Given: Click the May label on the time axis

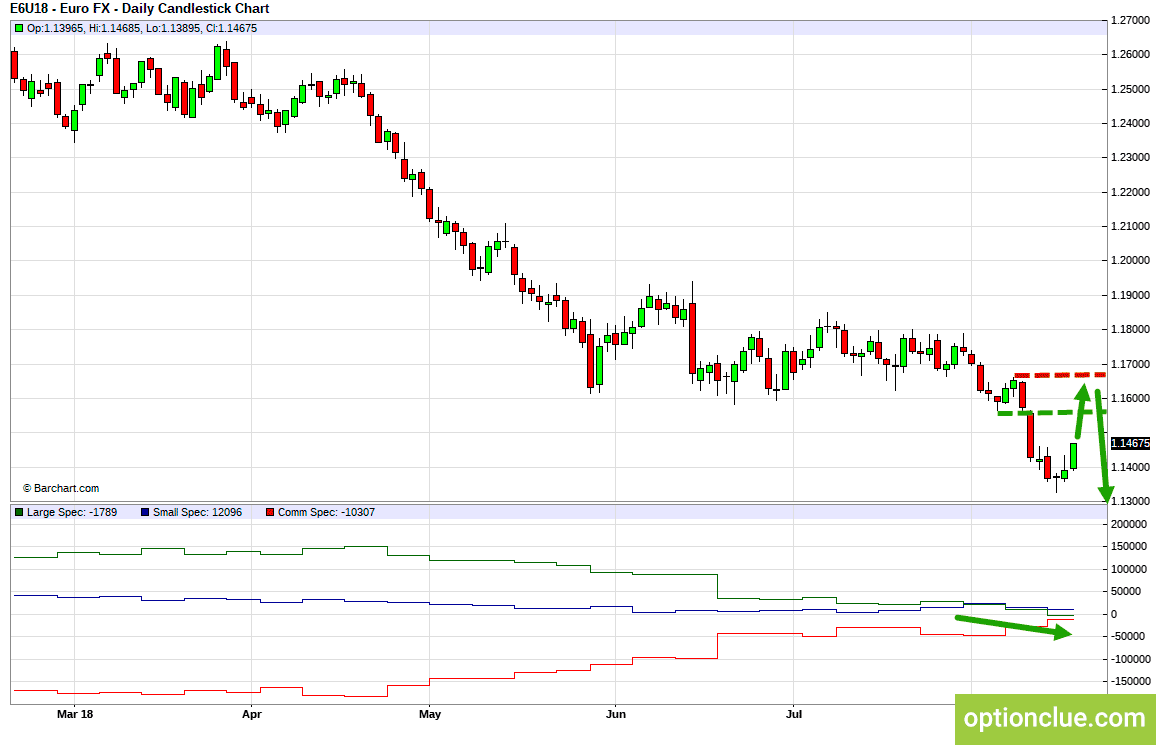Looking at the screenshot, I should click(430, 714).
